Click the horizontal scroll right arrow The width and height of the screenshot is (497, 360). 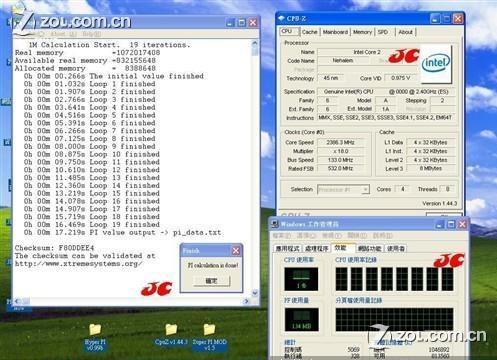[x=246, y=301]
